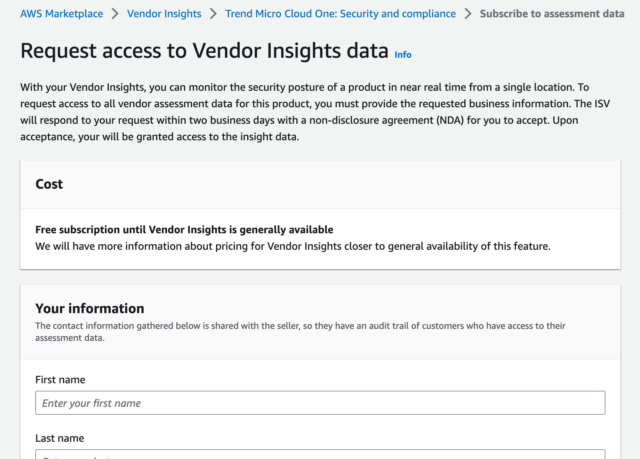Image resolution: width=640 pixels, height=459 pixels.
Task: Focus the First name input field
Action: (x=320, y=403)
